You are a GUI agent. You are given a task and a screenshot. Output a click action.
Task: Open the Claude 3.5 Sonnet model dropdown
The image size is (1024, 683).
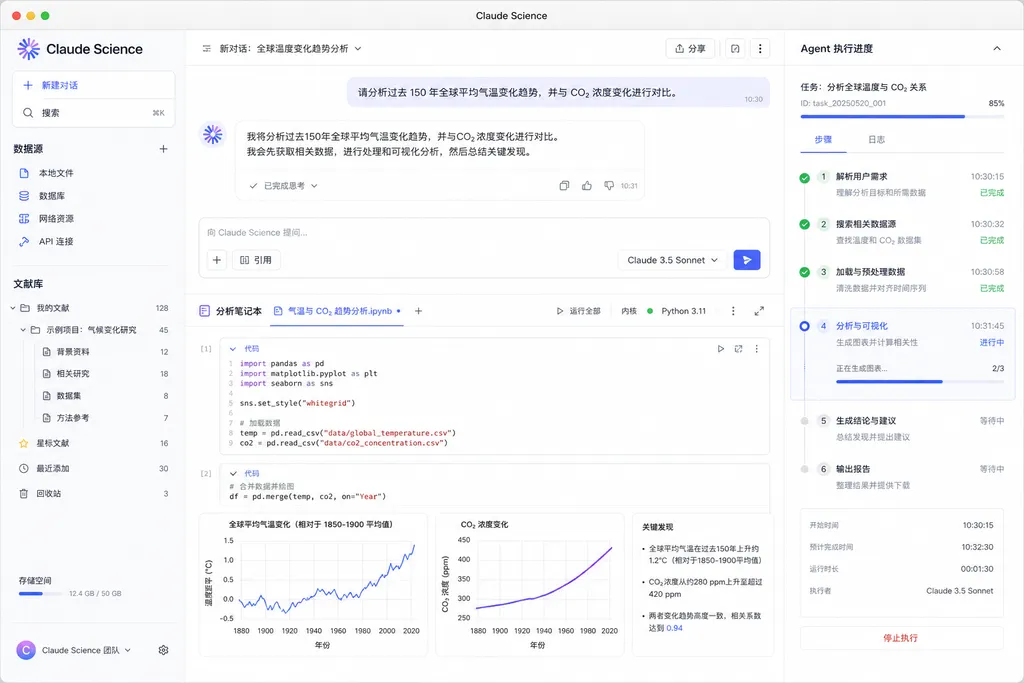pos(672,260)
